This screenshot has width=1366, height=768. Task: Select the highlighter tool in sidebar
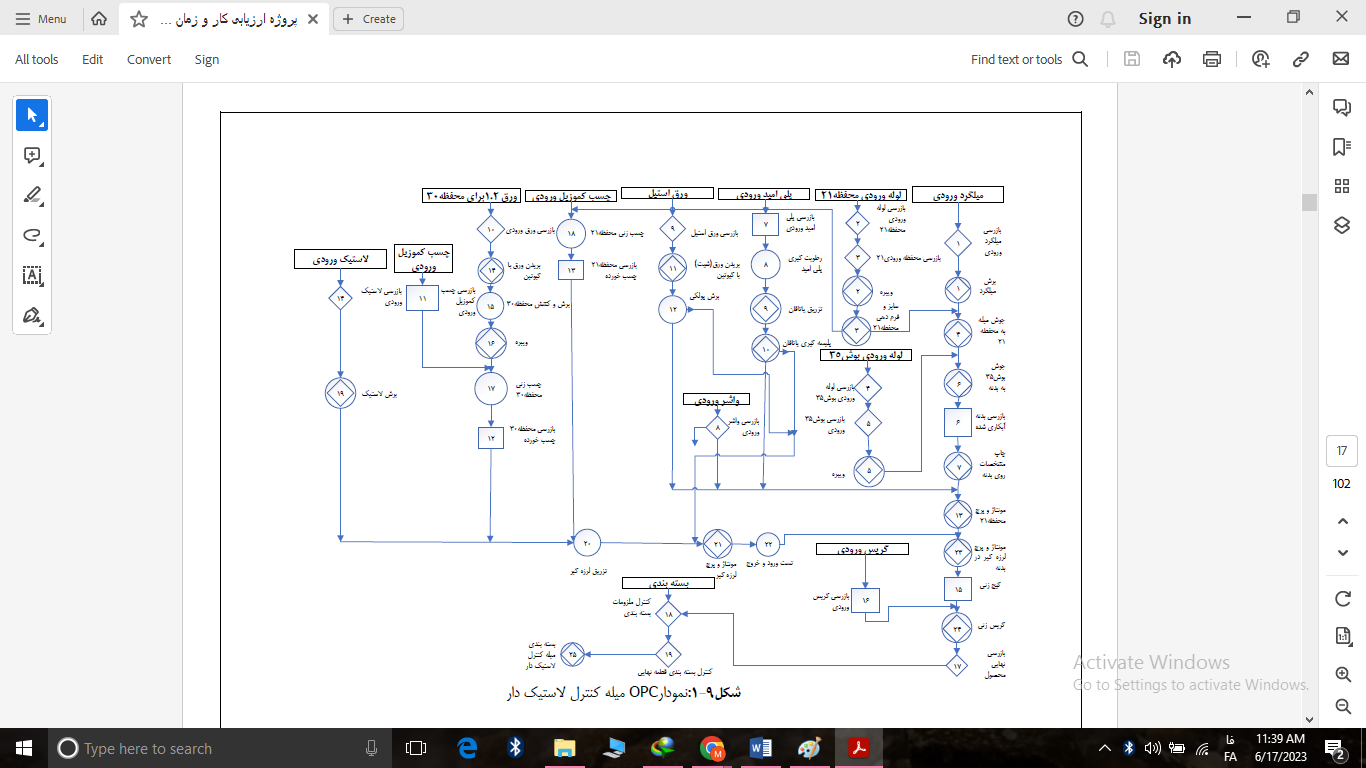[32, 196]
